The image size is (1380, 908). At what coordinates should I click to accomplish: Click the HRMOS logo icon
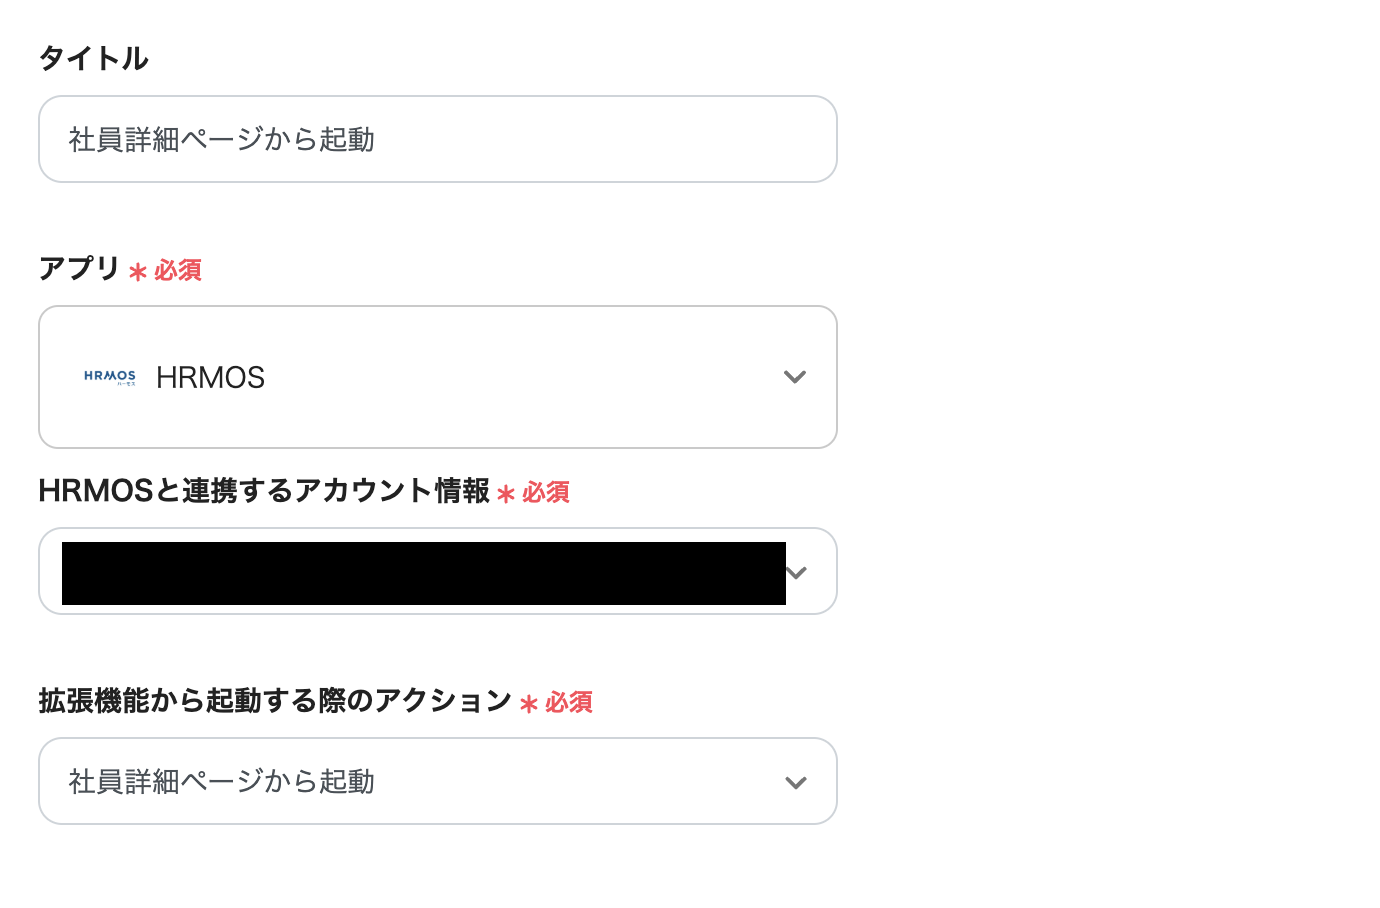point(110,377)
